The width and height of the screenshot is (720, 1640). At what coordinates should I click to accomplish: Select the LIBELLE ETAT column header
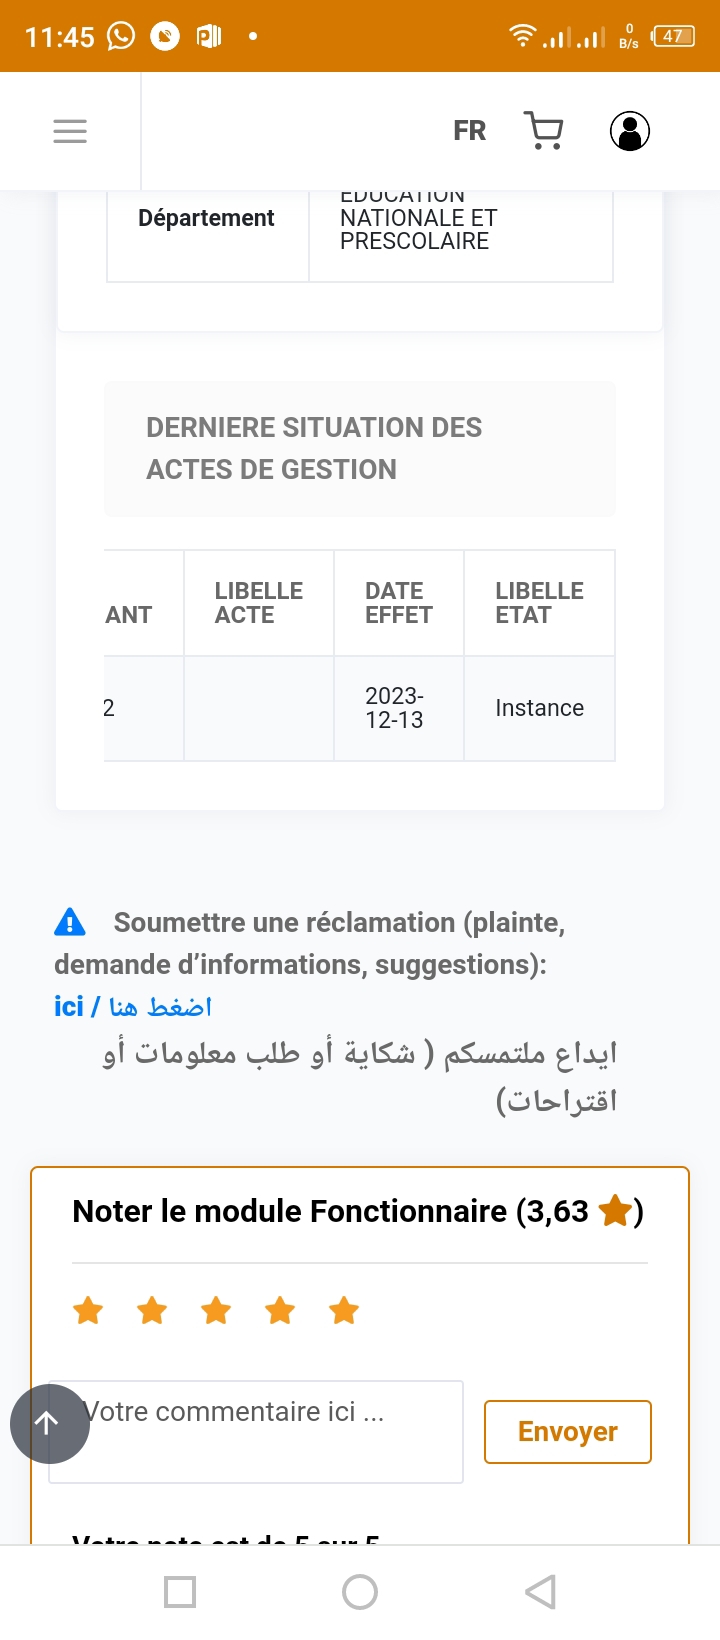pyautogui.click(x=539, y=603)
